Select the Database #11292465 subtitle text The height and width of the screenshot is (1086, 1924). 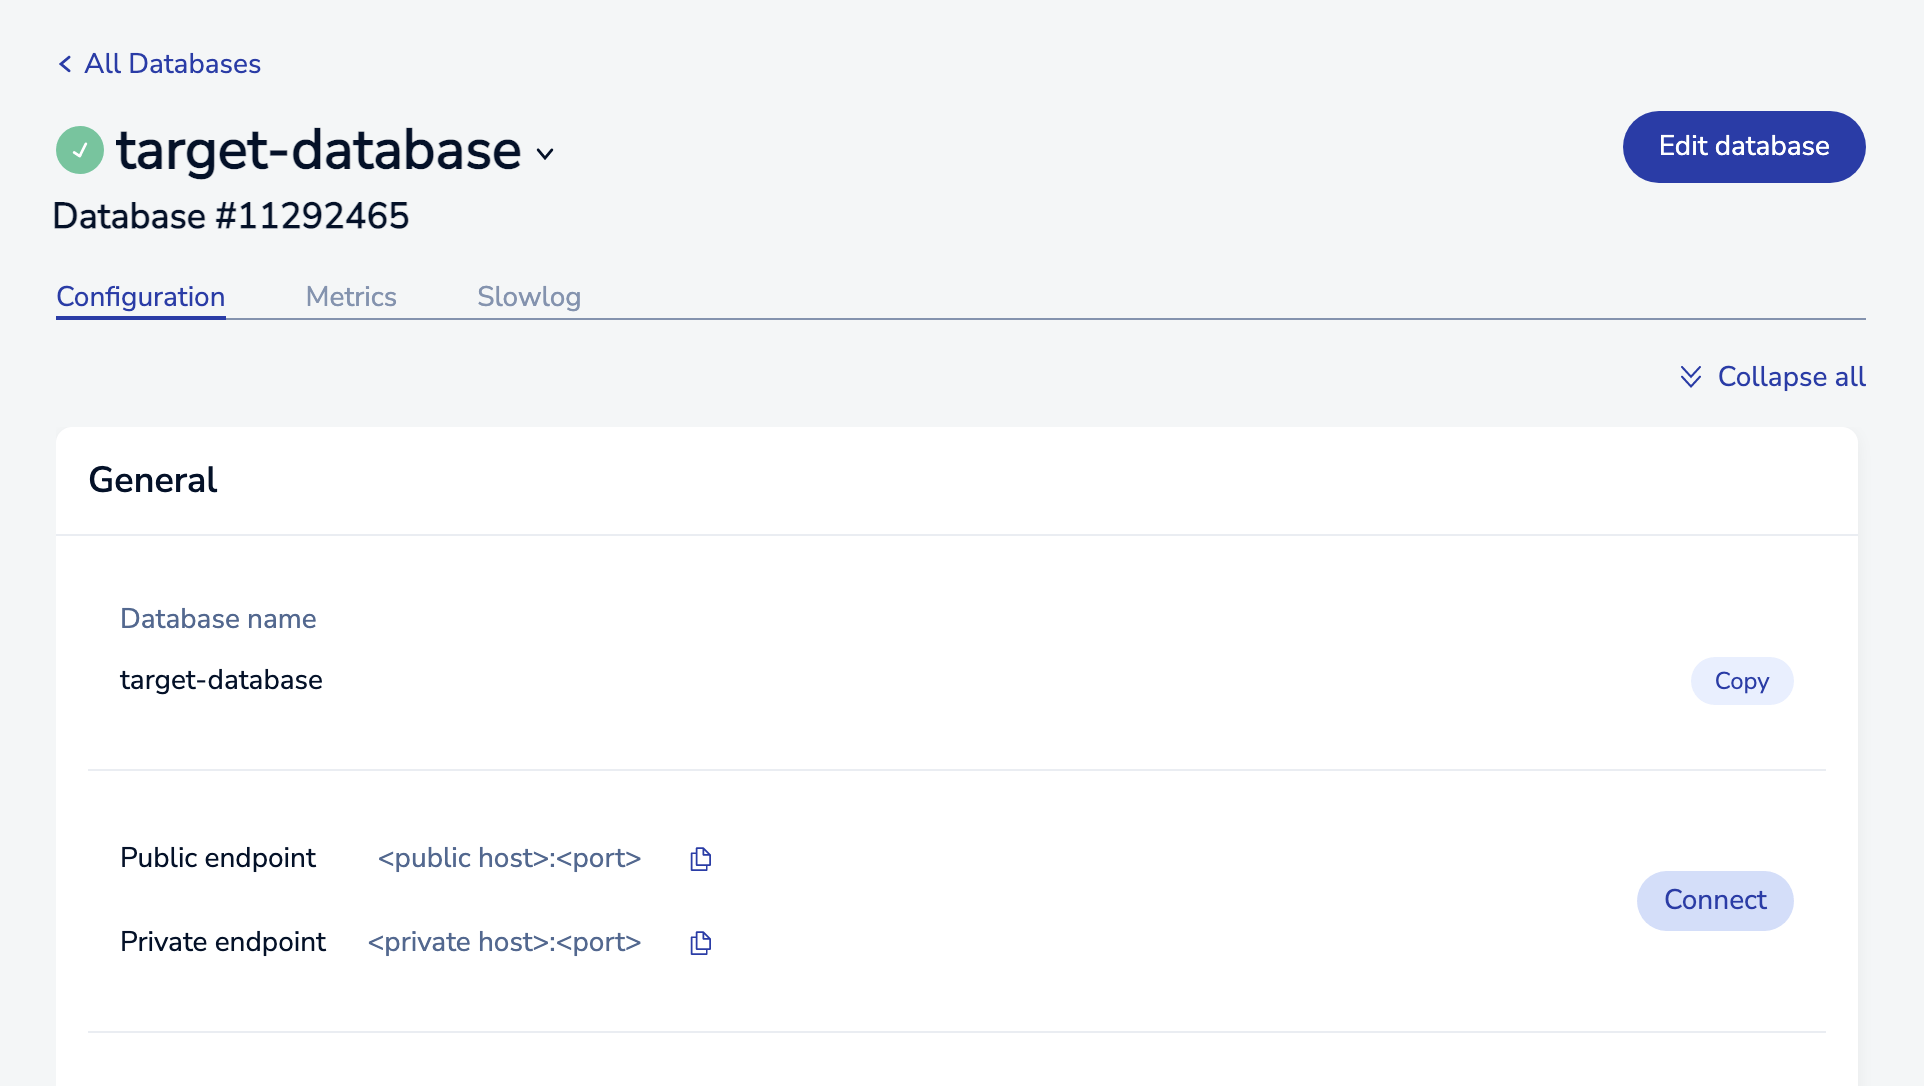pos(230,216)
